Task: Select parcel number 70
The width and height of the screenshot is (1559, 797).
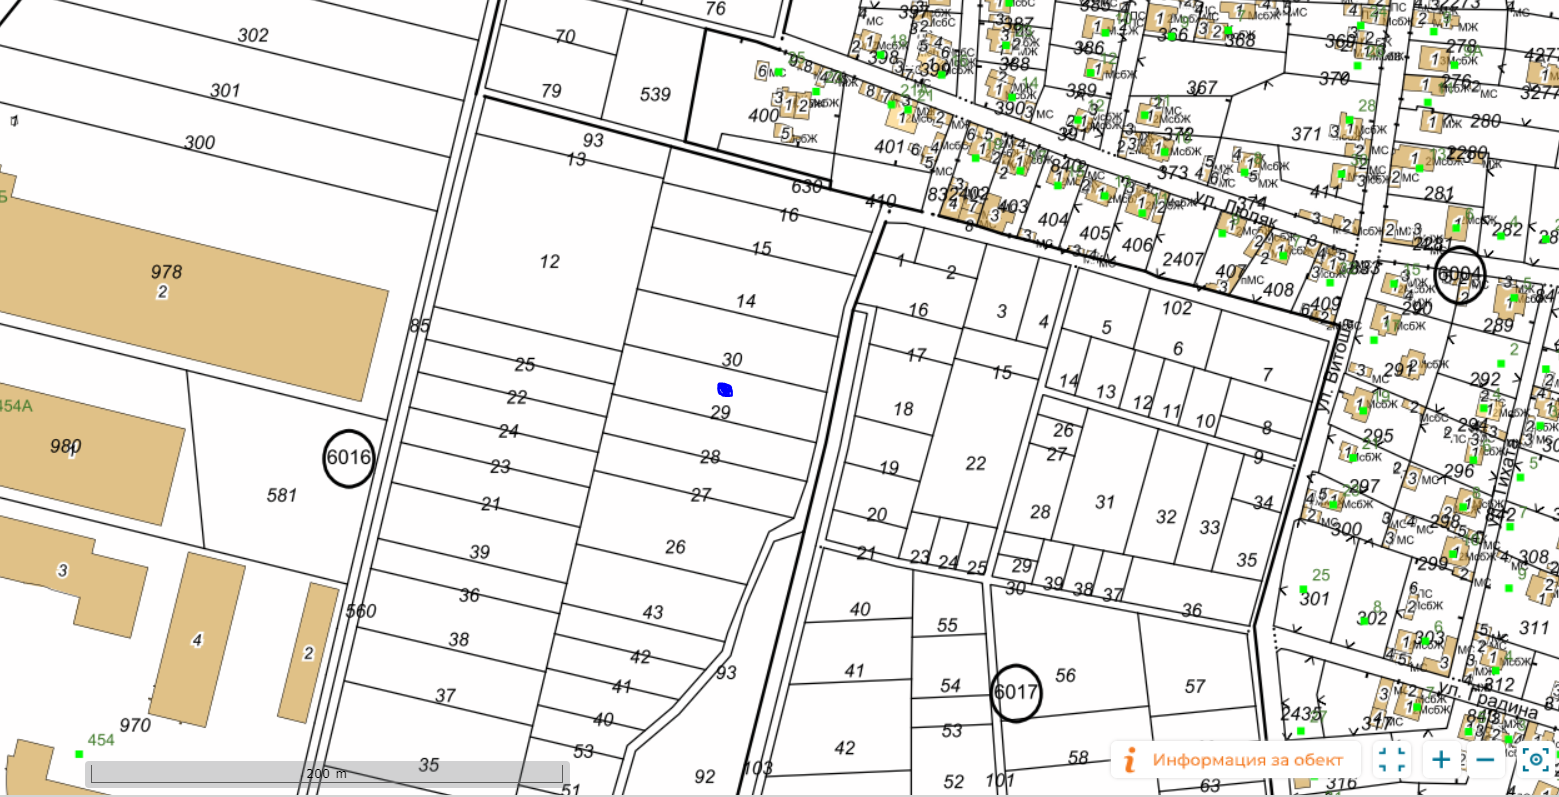Action: 565,37
